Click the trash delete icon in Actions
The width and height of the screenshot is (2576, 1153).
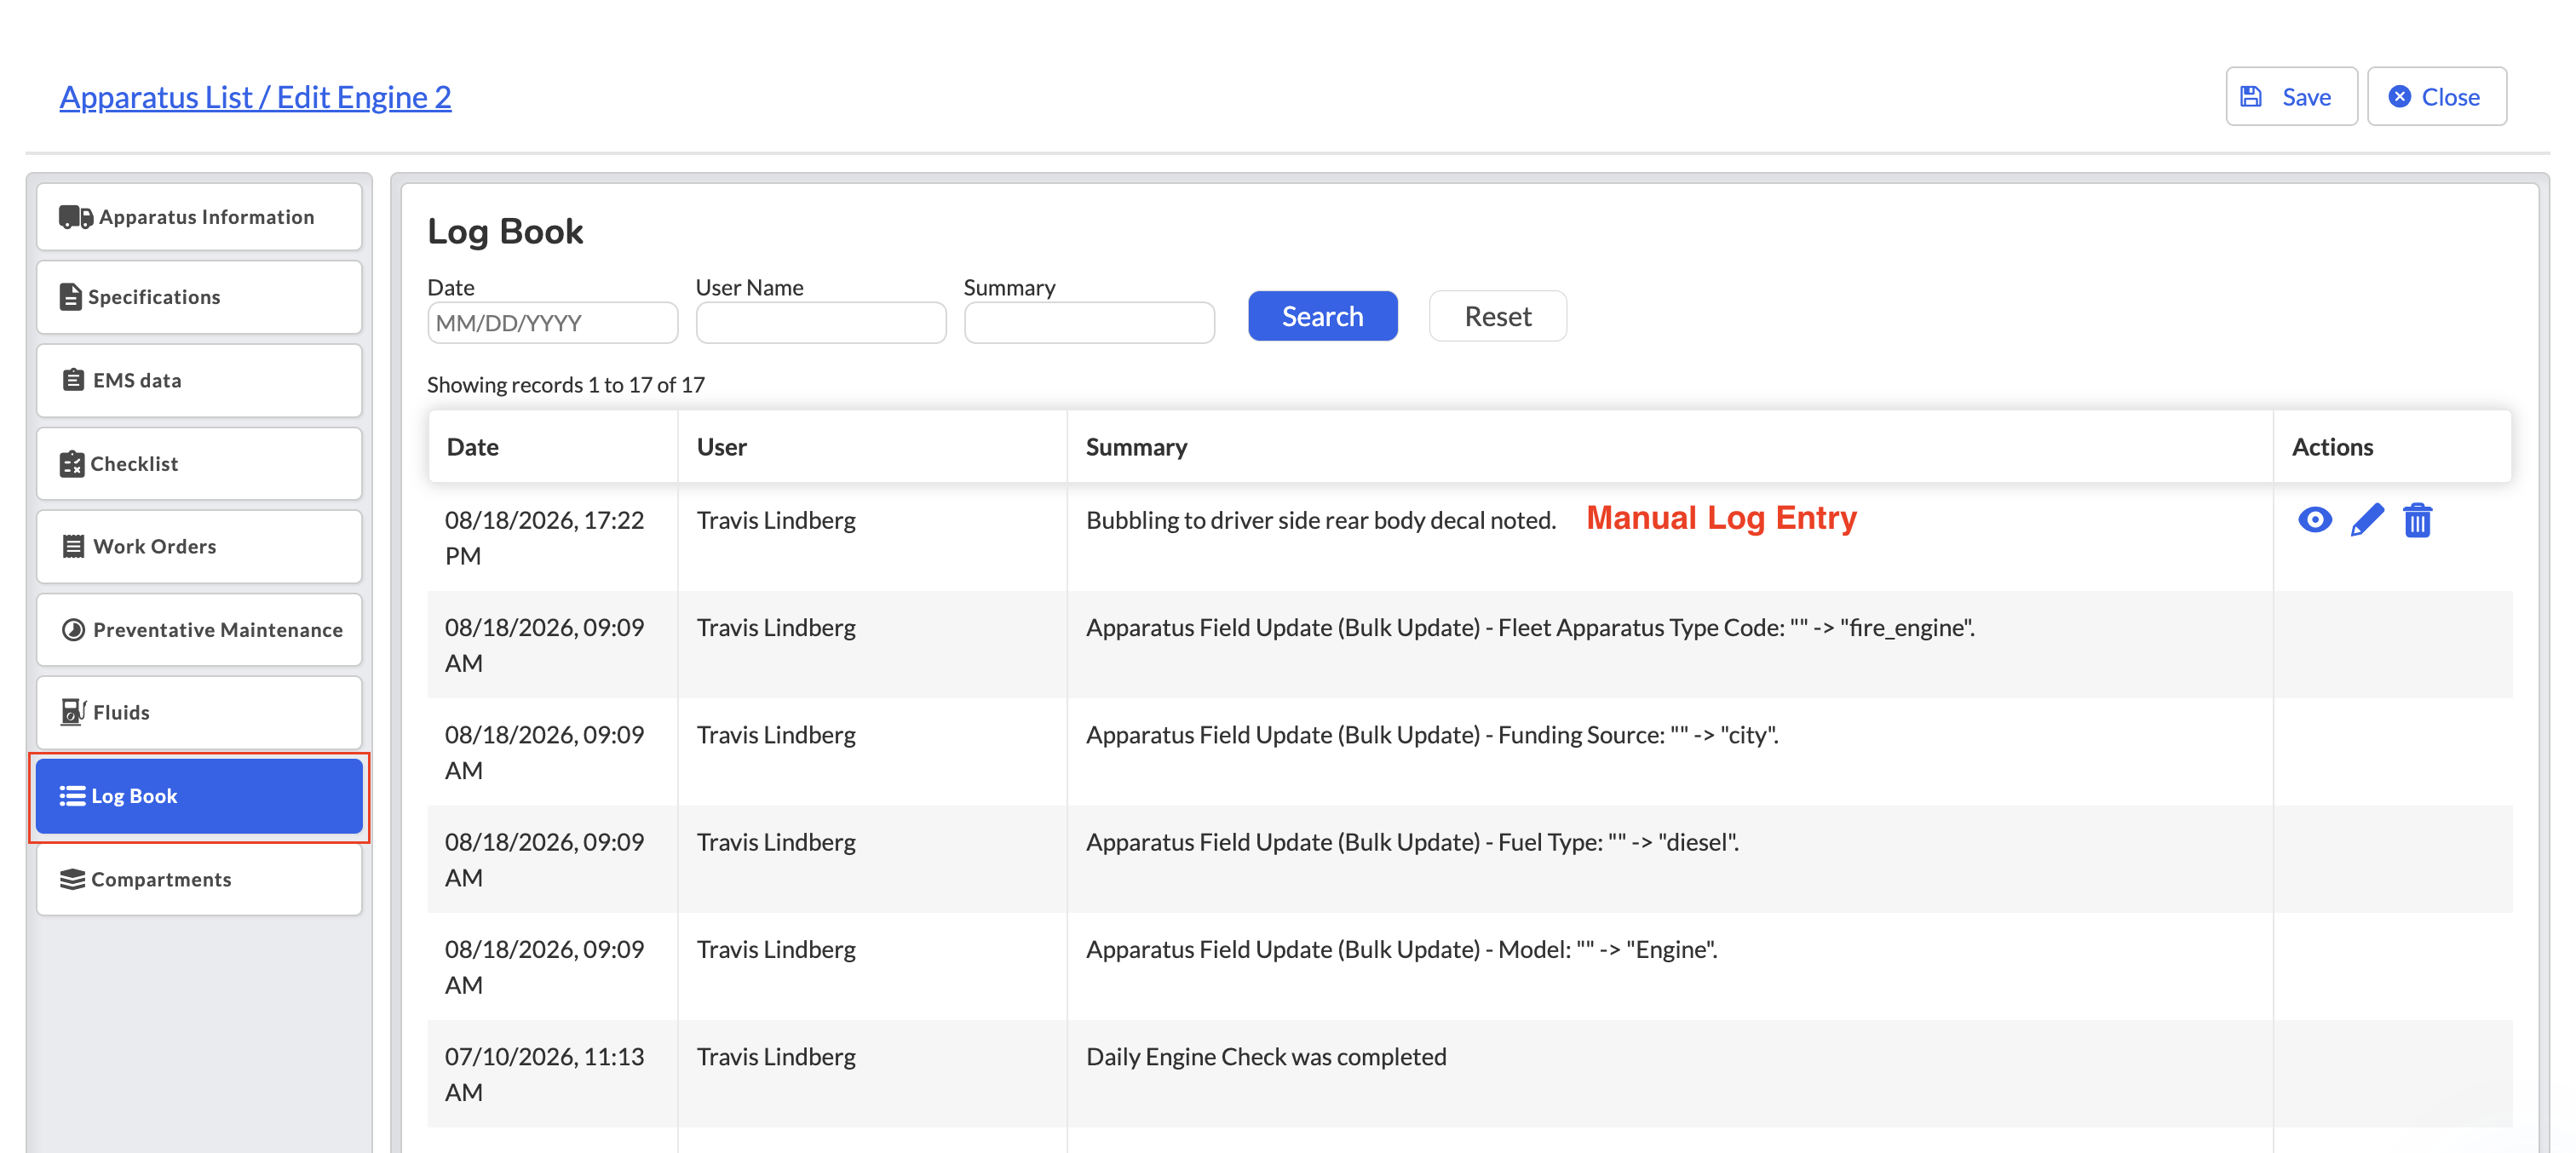pyautogui.click(x=2417, y=520)
